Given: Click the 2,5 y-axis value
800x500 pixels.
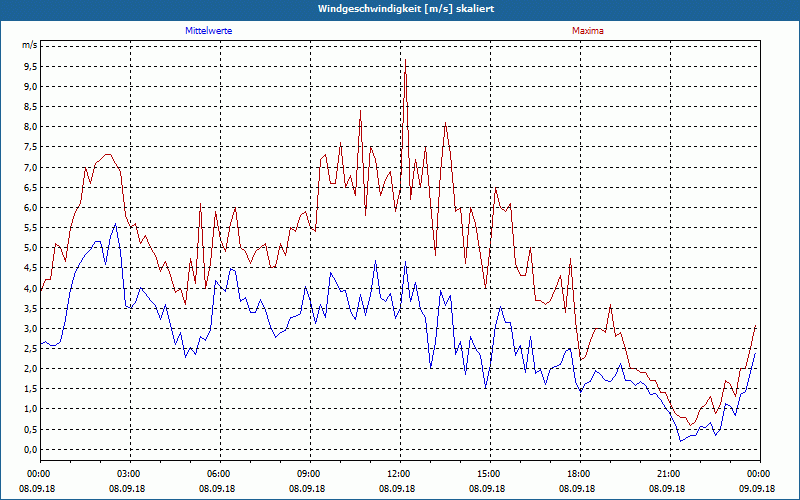Looking at the screenshot, I should point(30,348).
